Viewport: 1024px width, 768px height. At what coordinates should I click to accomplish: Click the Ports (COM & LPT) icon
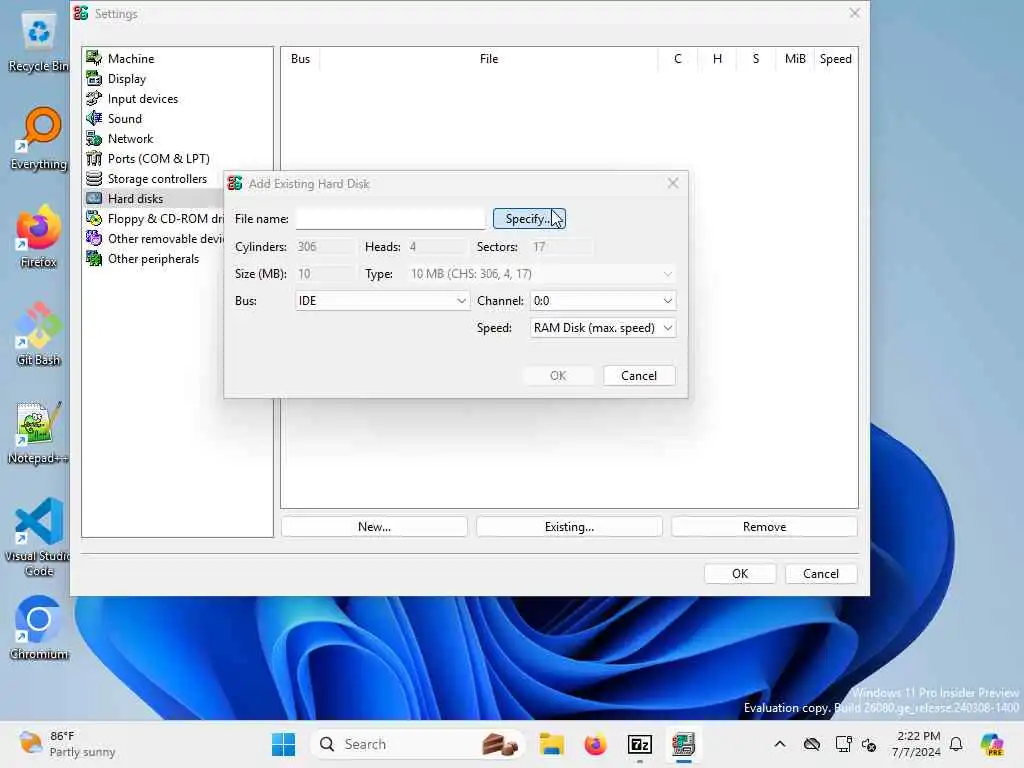tap(94, 159)
